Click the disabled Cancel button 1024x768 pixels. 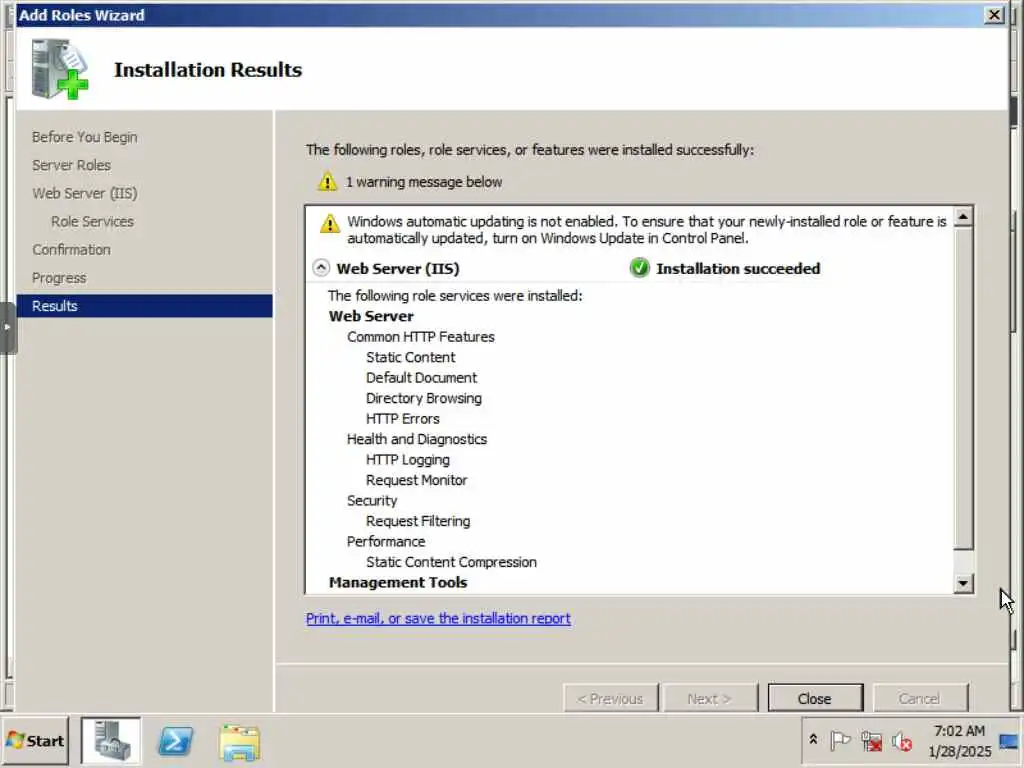(x=920, y=698)
